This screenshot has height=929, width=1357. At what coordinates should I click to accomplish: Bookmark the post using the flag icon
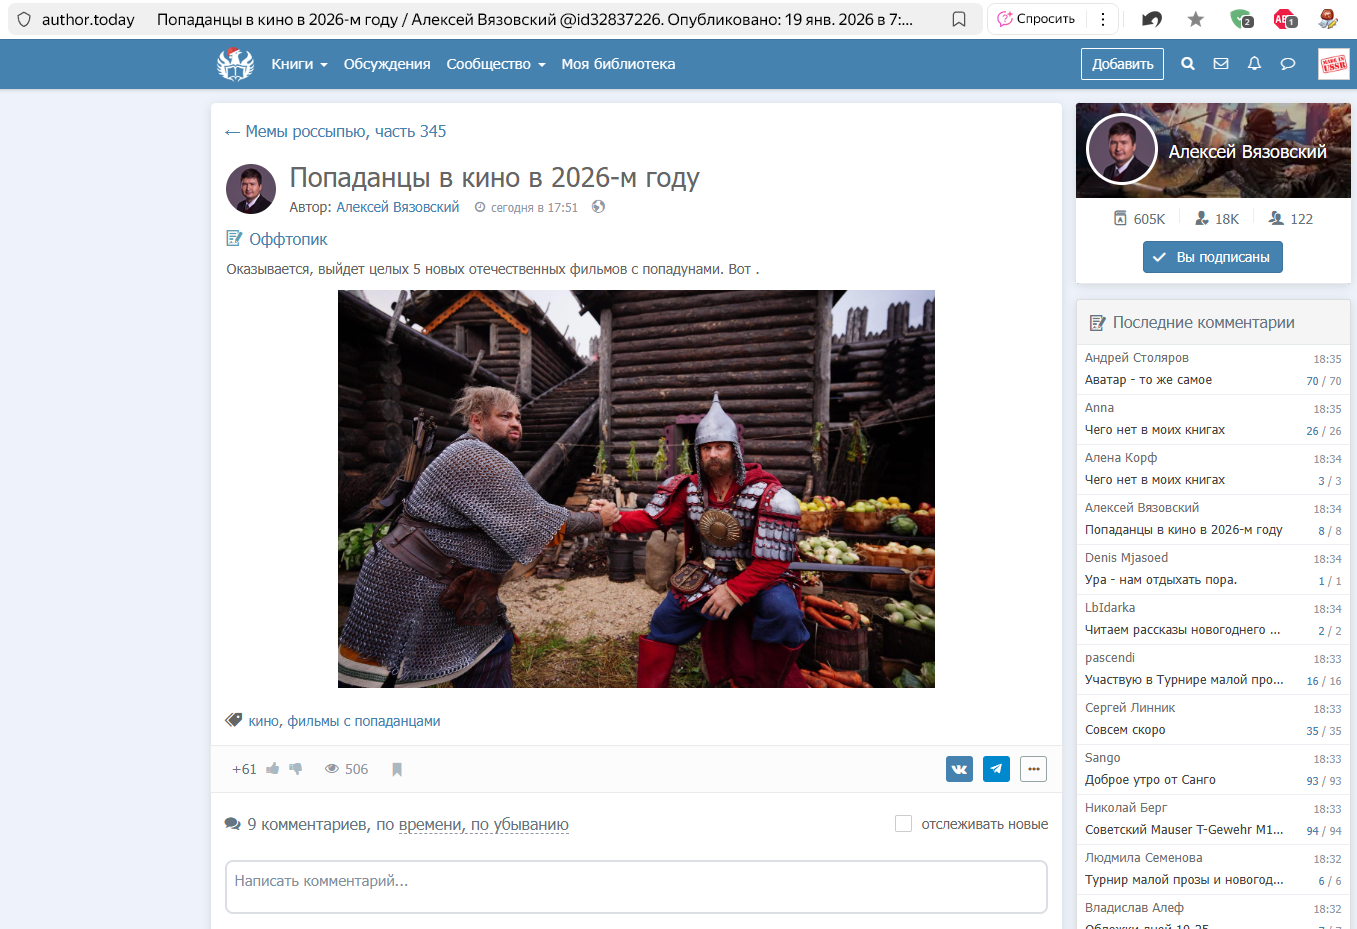click(397, 769)
